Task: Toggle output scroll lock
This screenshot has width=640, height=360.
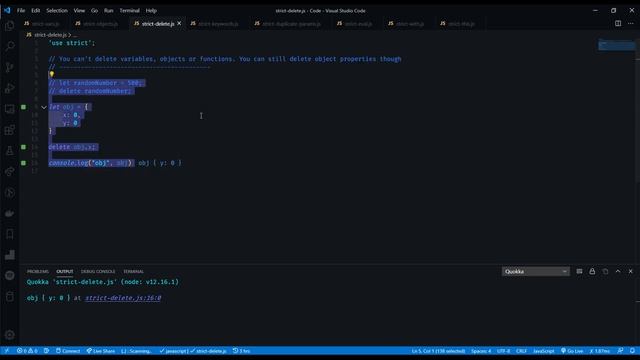Action: tap(592, 271)
